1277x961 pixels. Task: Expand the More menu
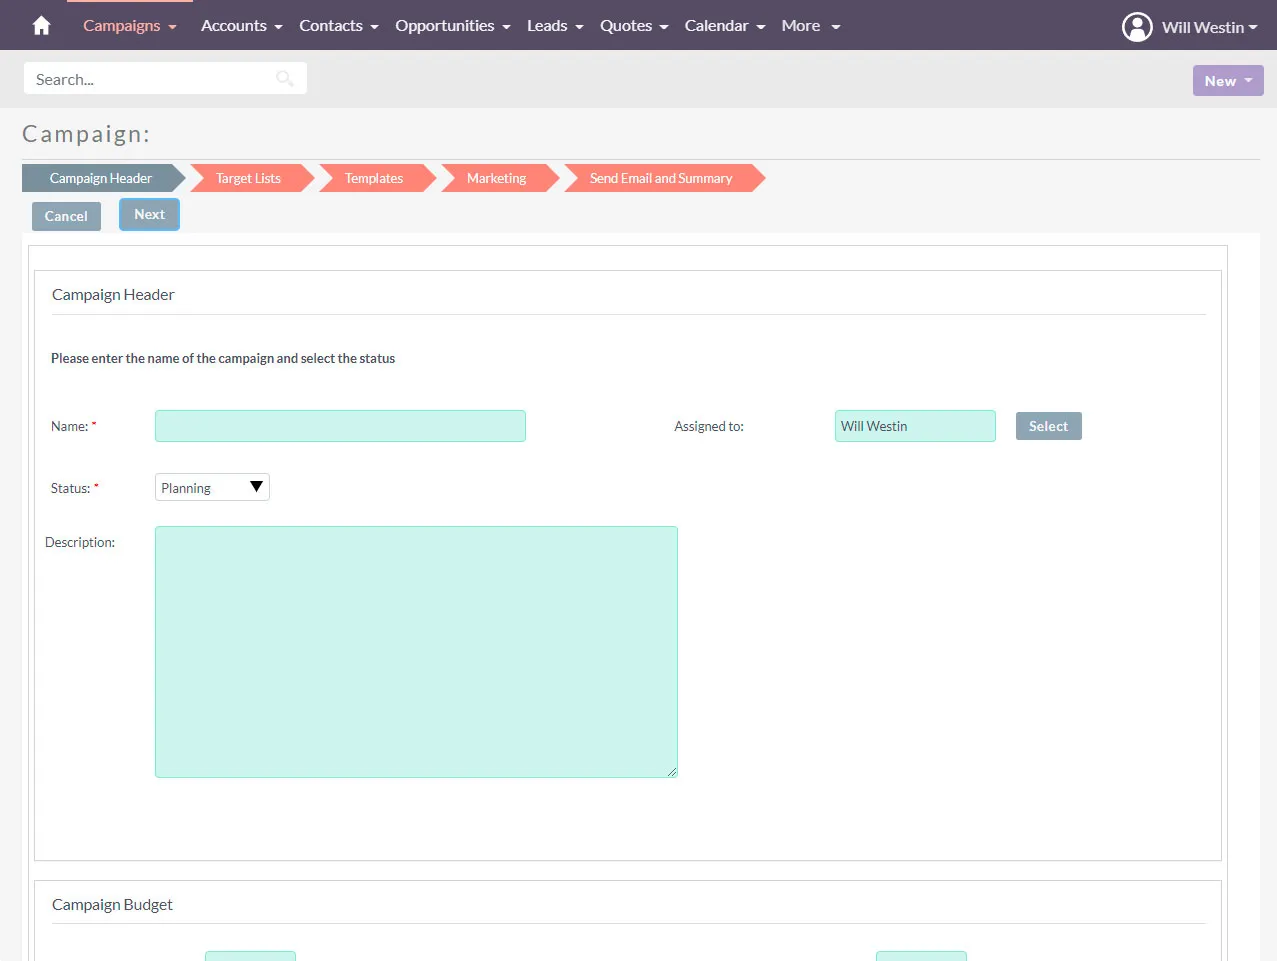click(811, 26)
